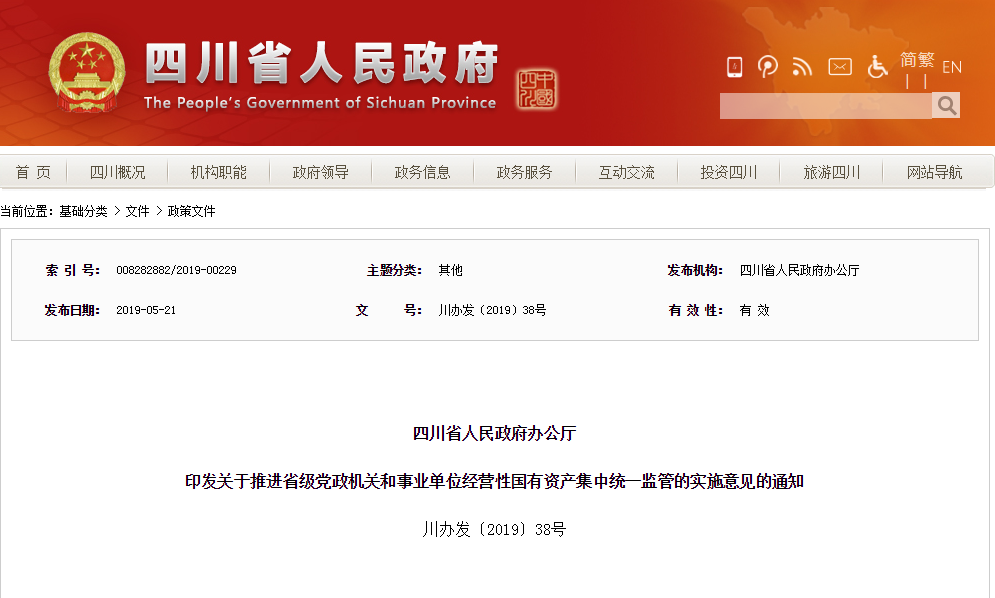Select 机构职能 in the navigation bar
995x598 pixels.
pos(219,172)
